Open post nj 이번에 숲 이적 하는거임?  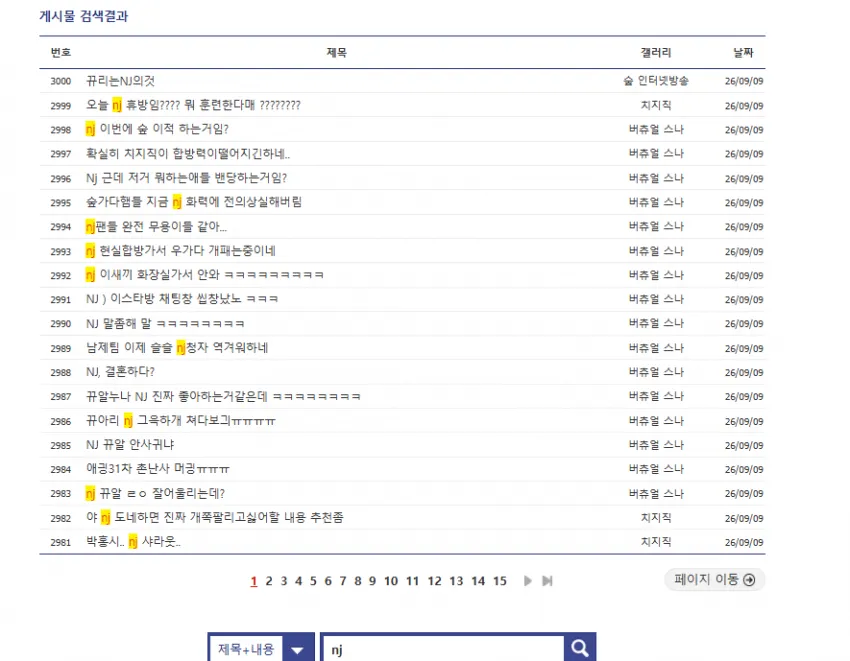tap(157, 129)
